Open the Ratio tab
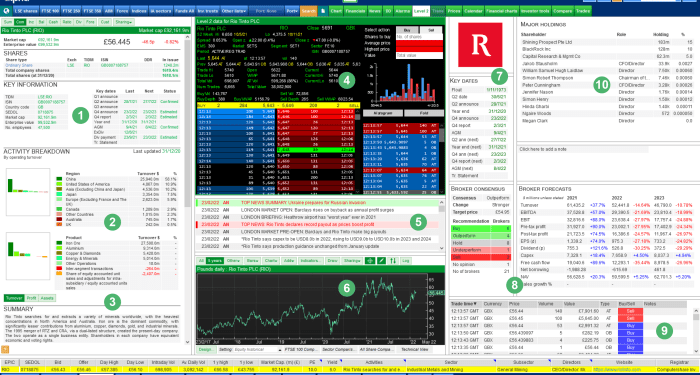The height and width of the screenshot is (375, 700). click(x=67, y=21)
